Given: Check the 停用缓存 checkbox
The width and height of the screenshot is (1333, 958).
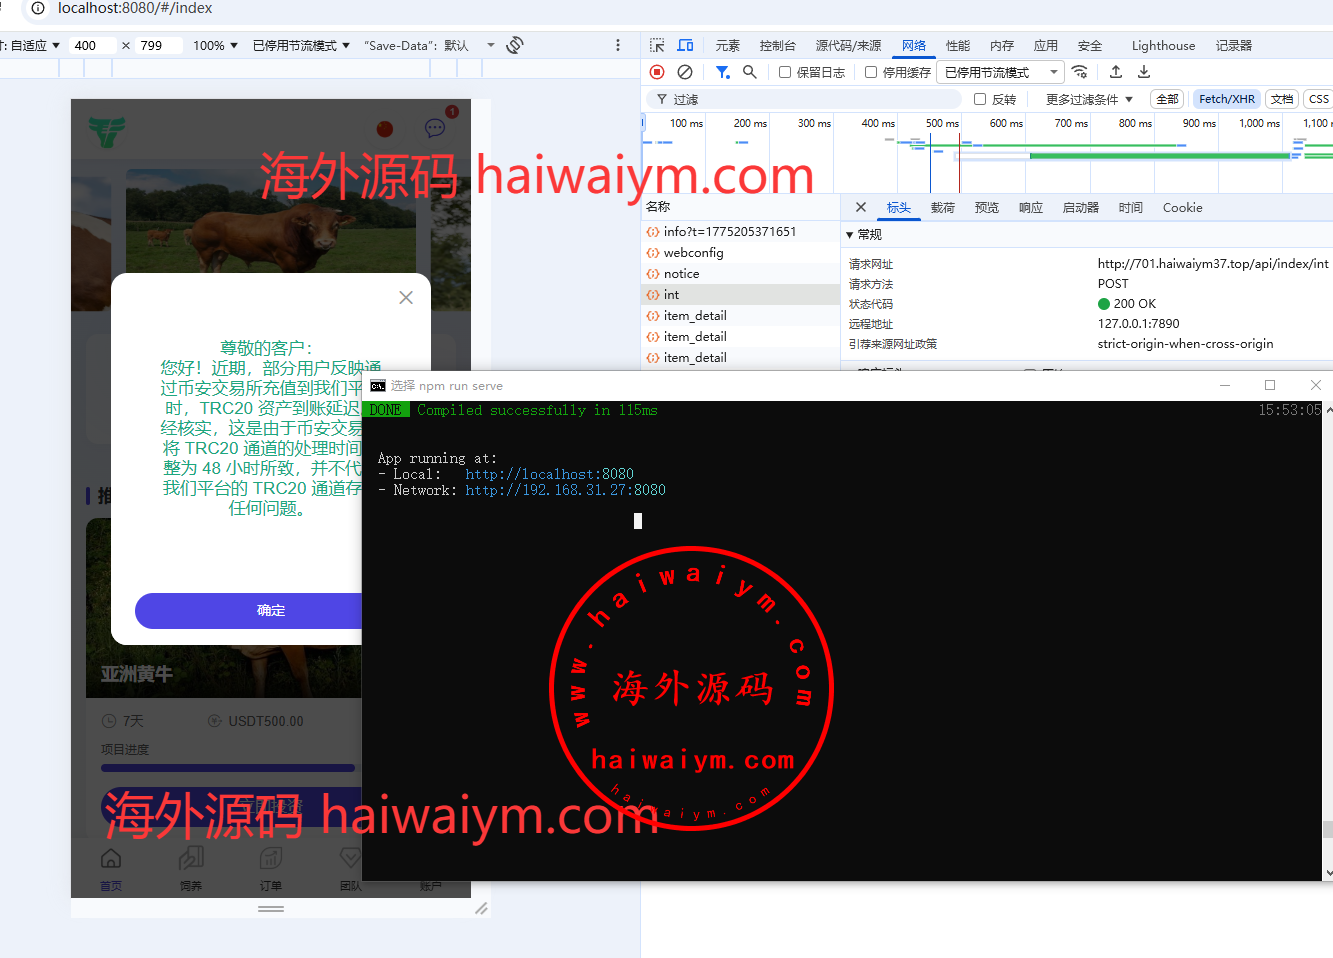Looking at the screenshot, I should (871, 72).
